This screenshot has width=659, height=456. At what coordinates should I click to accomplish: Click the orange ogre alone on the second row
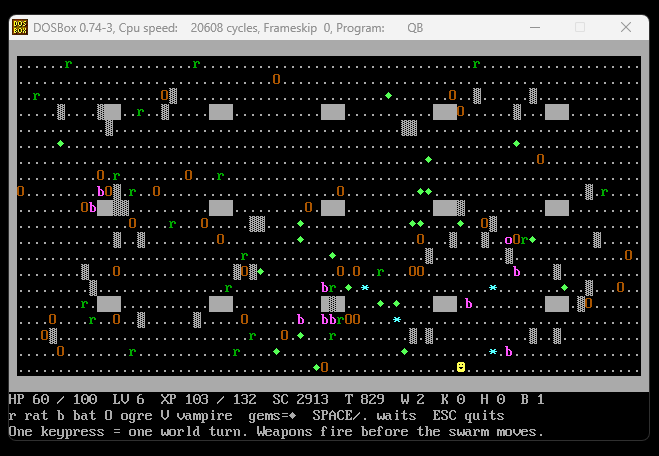(x=276, y=79)
